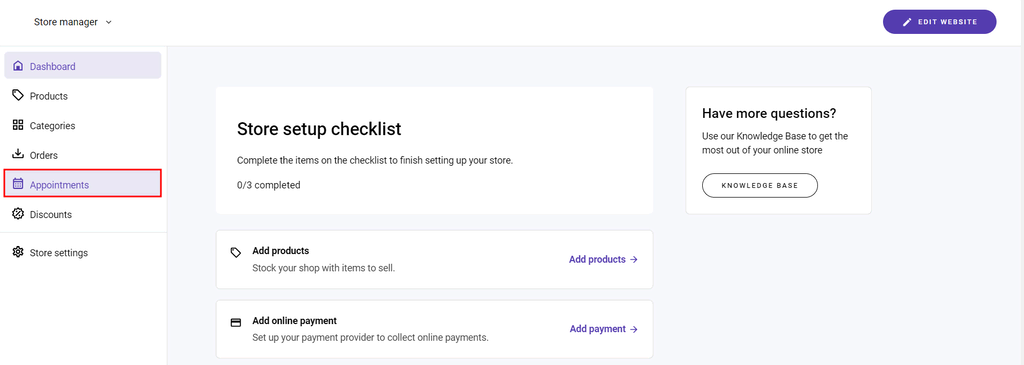
Task: Click the Knowledge Base button
Action: pyautogui.click(x=760, y=185)
